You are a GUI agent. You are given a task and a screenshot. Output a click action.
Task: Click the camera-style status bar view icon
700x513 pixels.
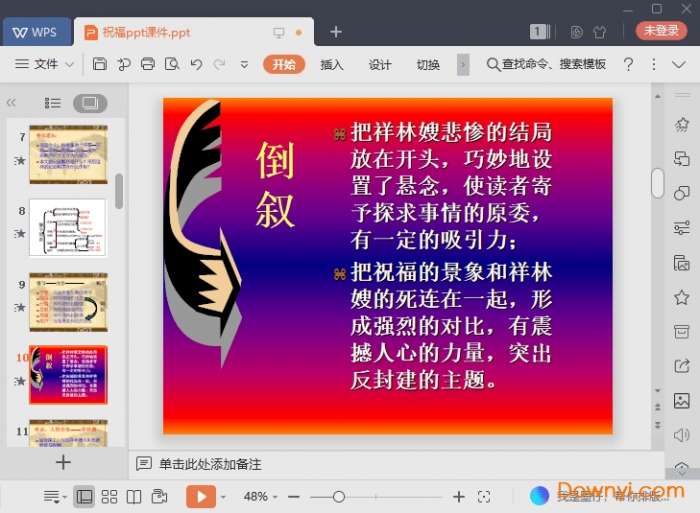(x=159, y=496)
